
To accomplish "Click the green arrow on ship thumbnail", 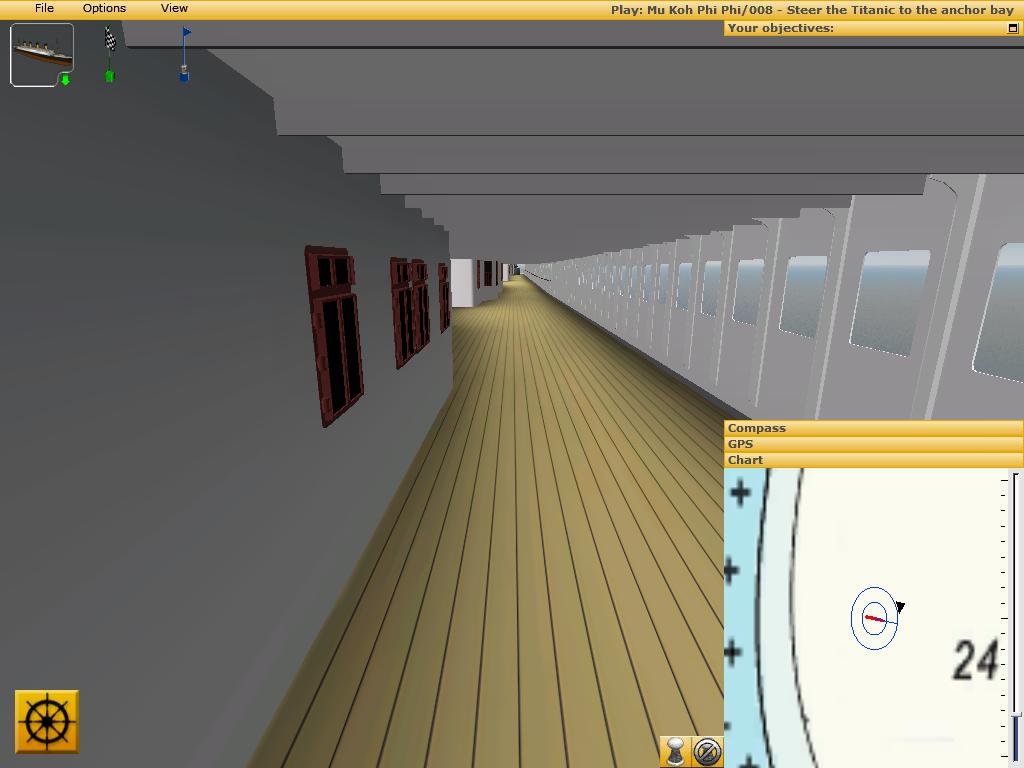I will point(65,80).
